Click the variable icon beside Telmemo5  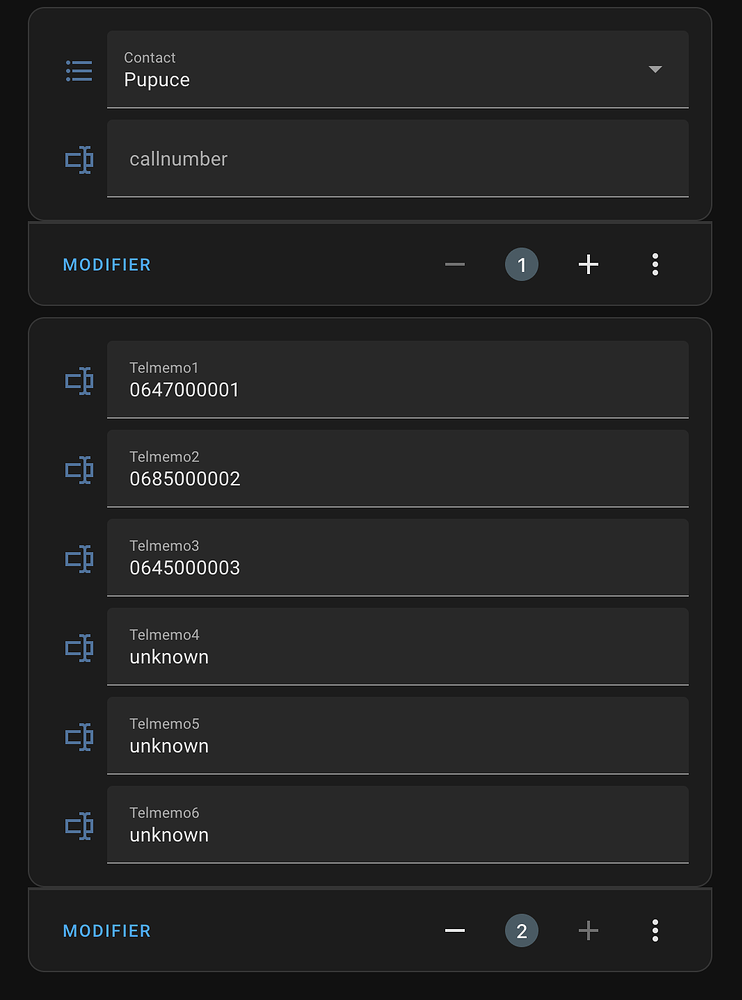(x=79, y=736)
